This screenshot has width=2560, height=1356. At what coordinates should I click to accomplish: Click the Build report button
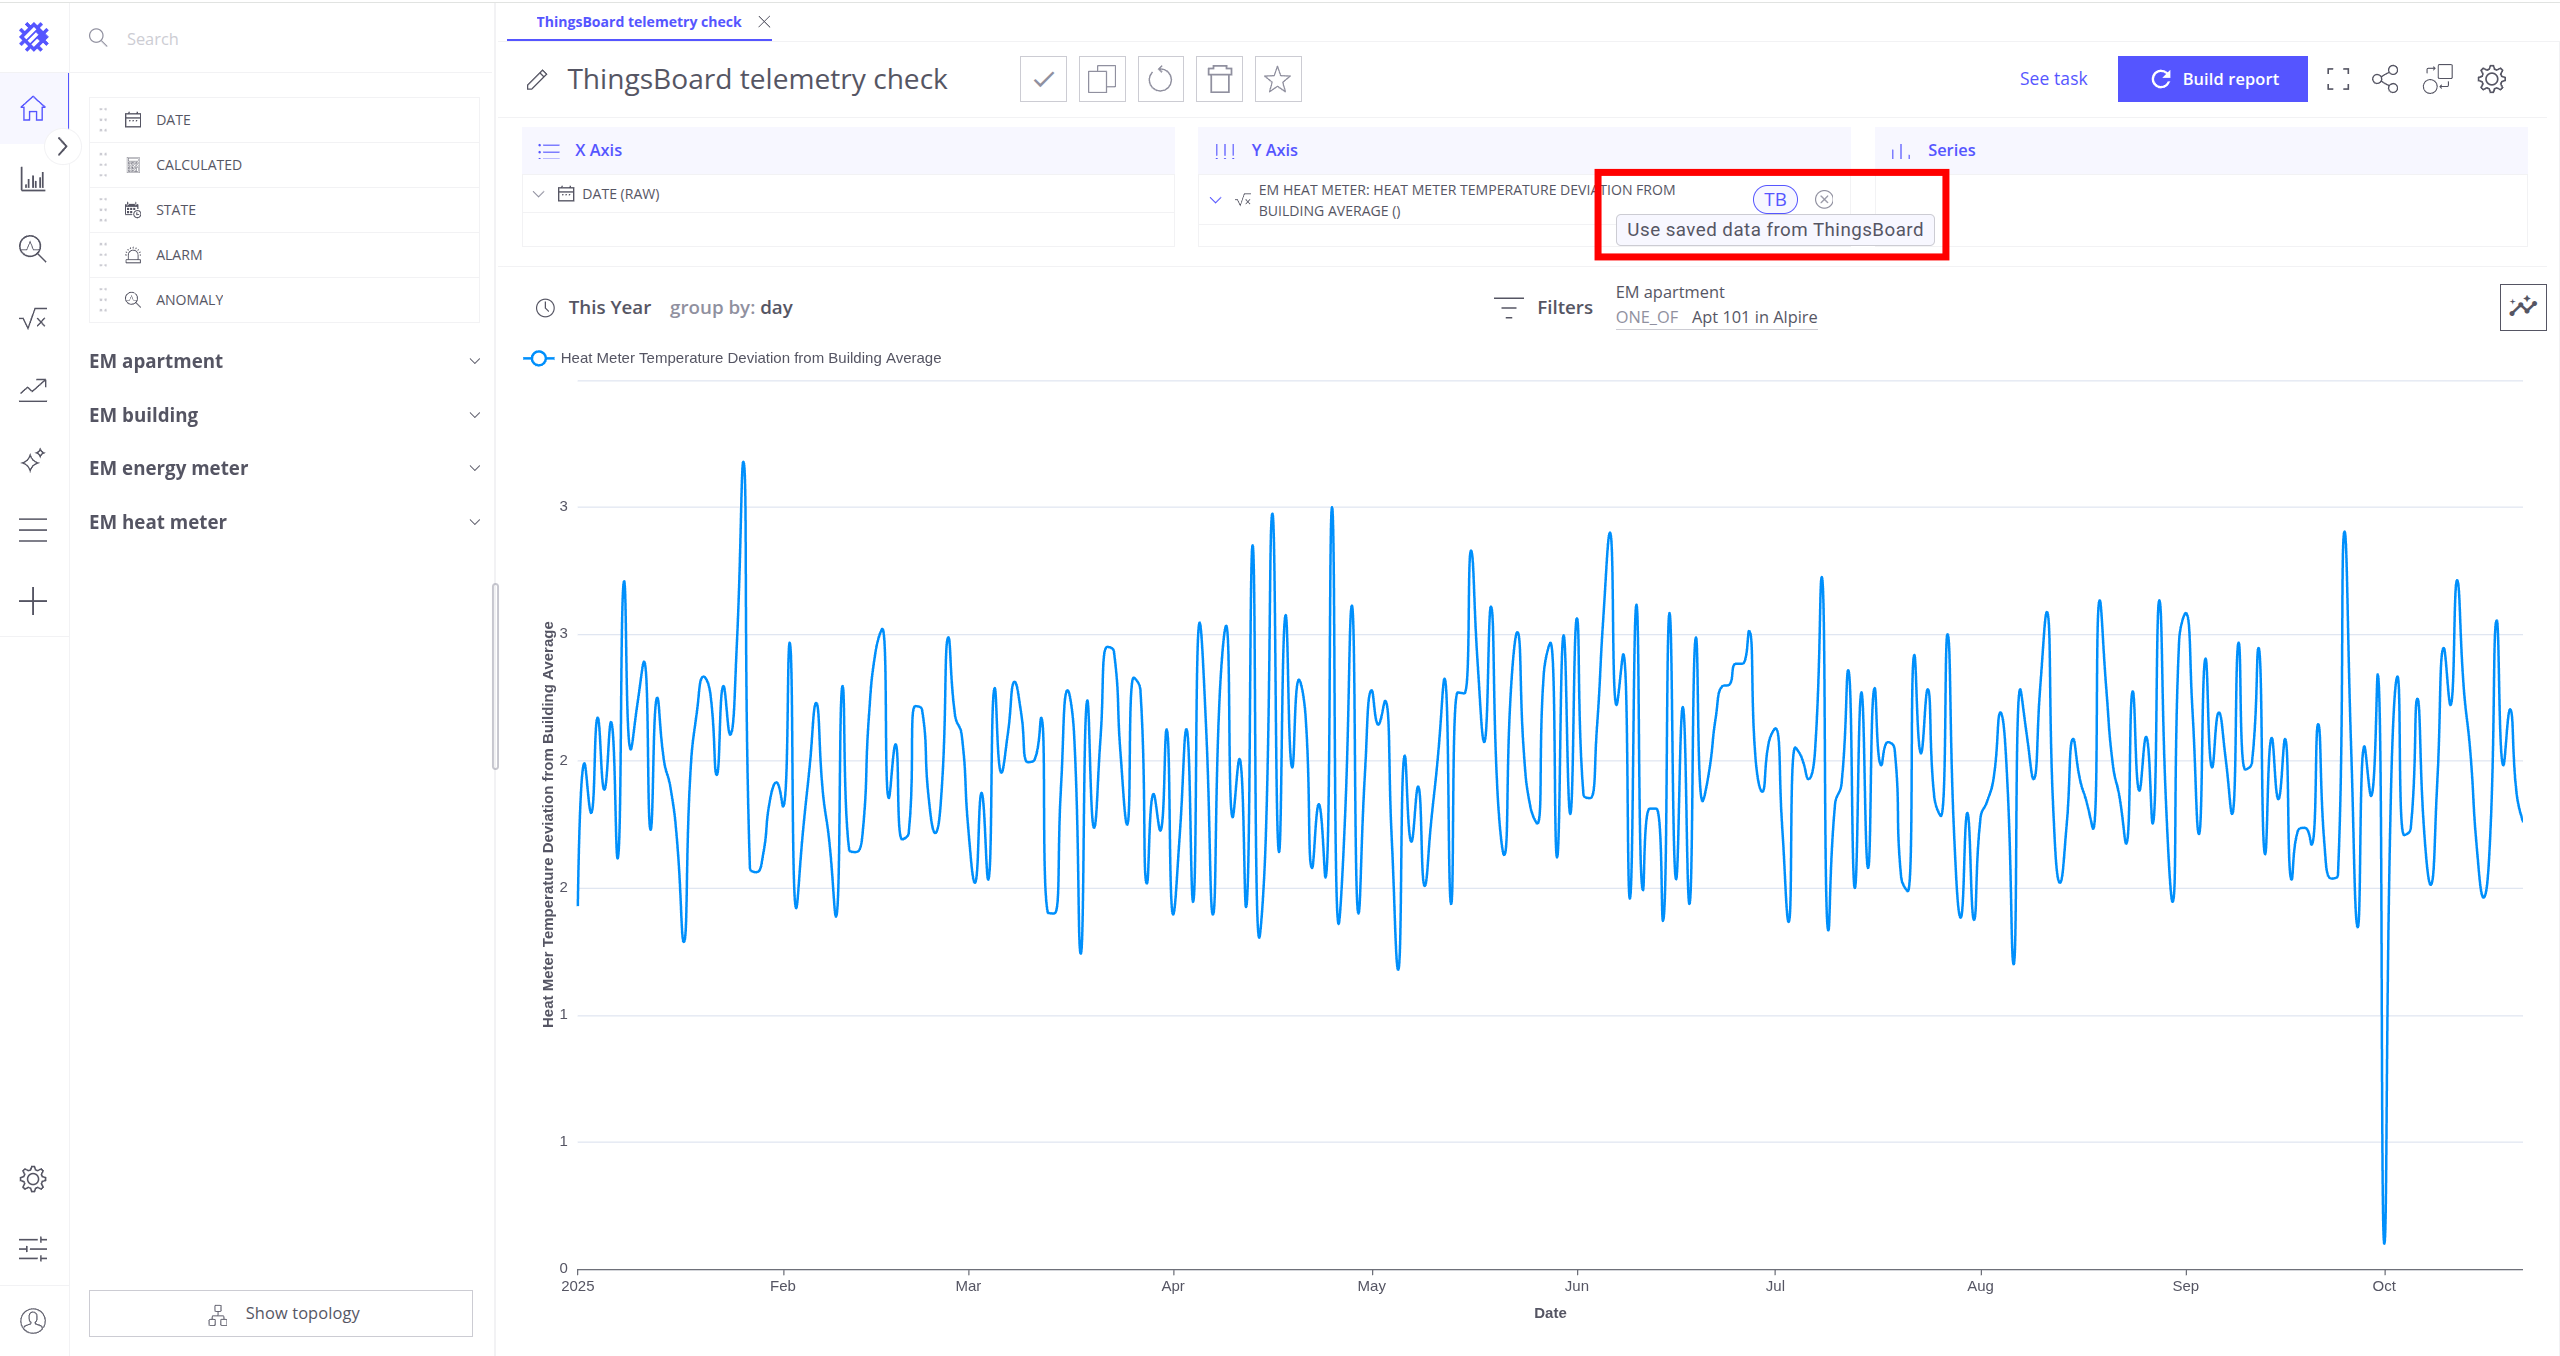[2212, 79]
